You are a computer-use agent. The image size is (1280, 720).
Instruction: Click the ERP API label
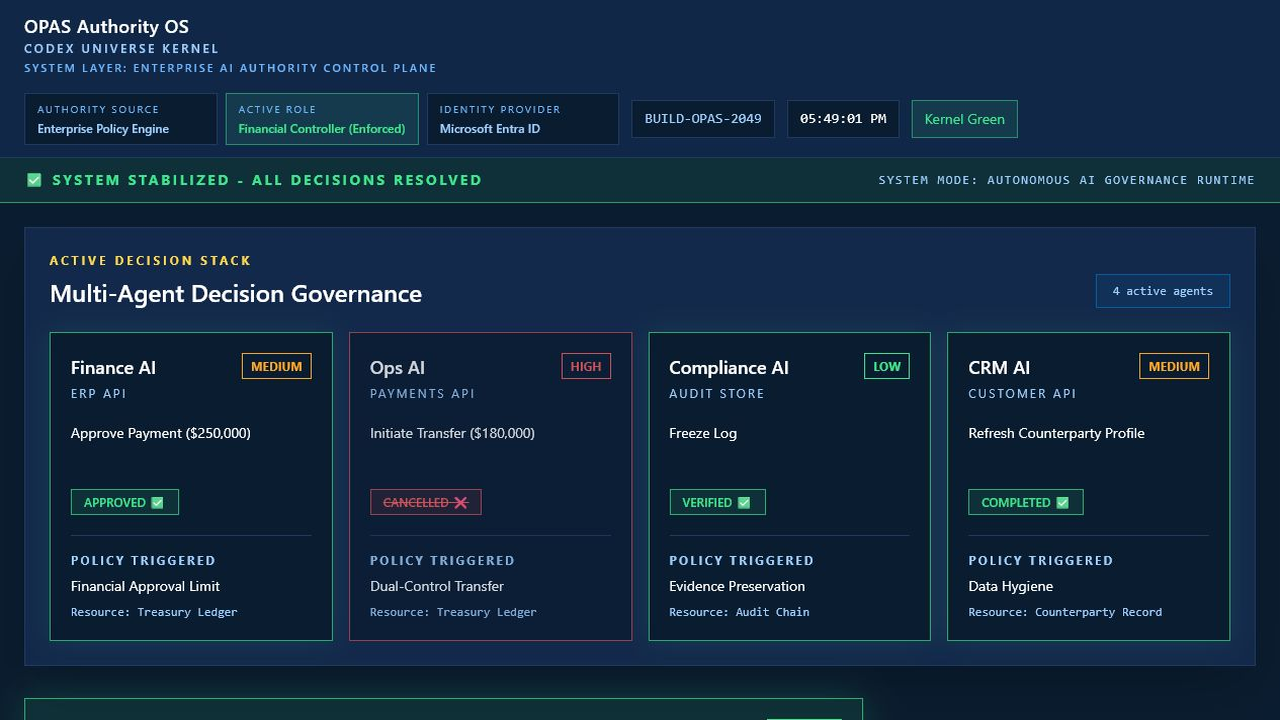tap(99, 394)
